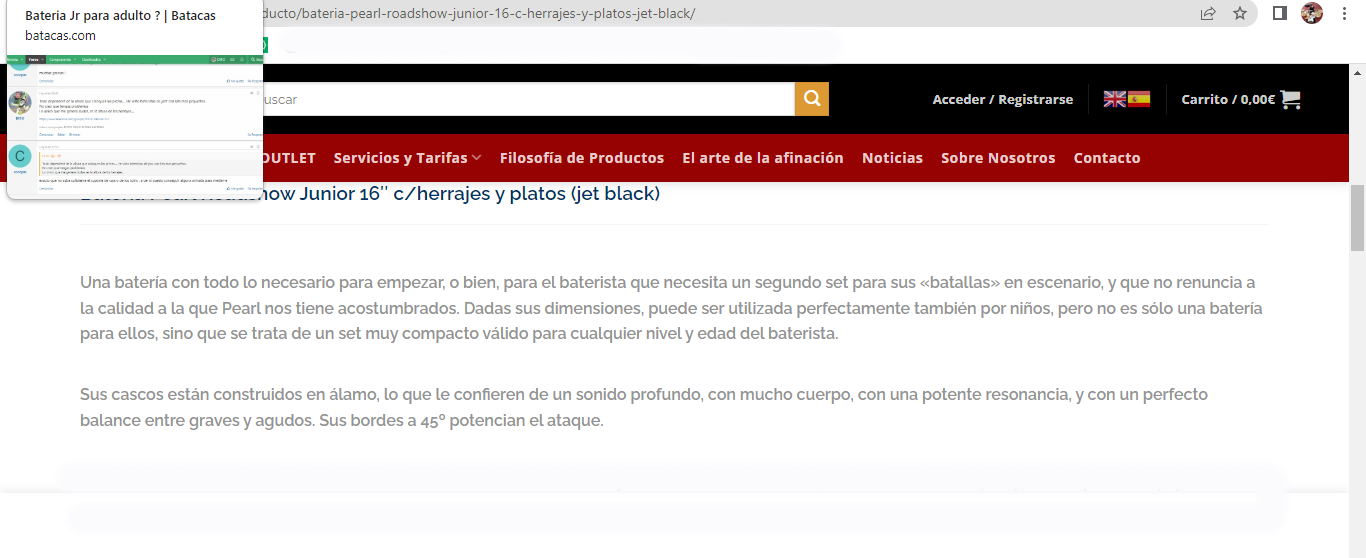Share this page via Chrome share icon

(1208, 13)
